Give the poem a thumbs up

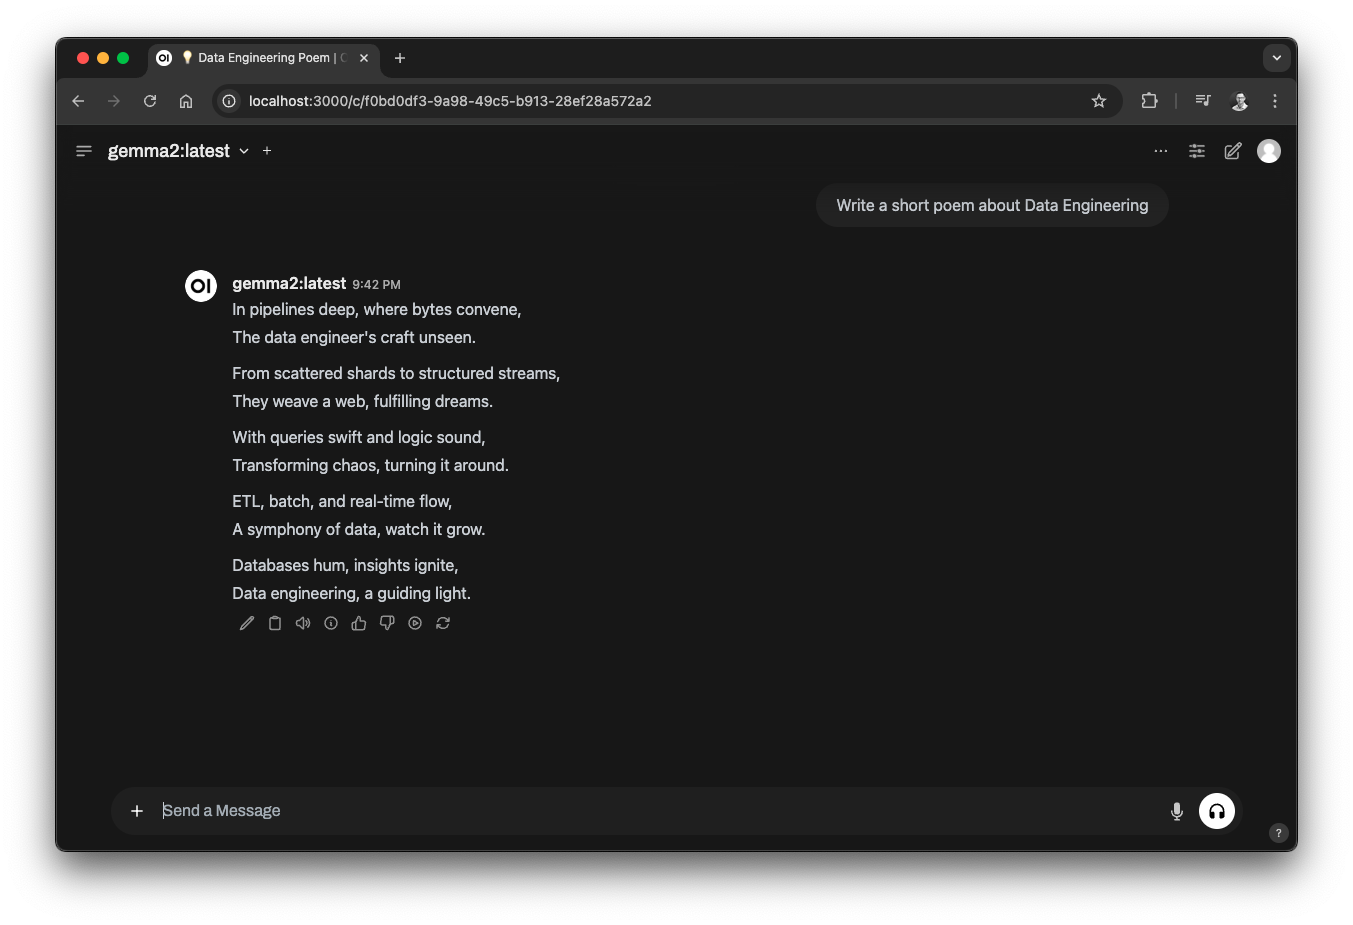pyautogui.click(x=358, y=623)
